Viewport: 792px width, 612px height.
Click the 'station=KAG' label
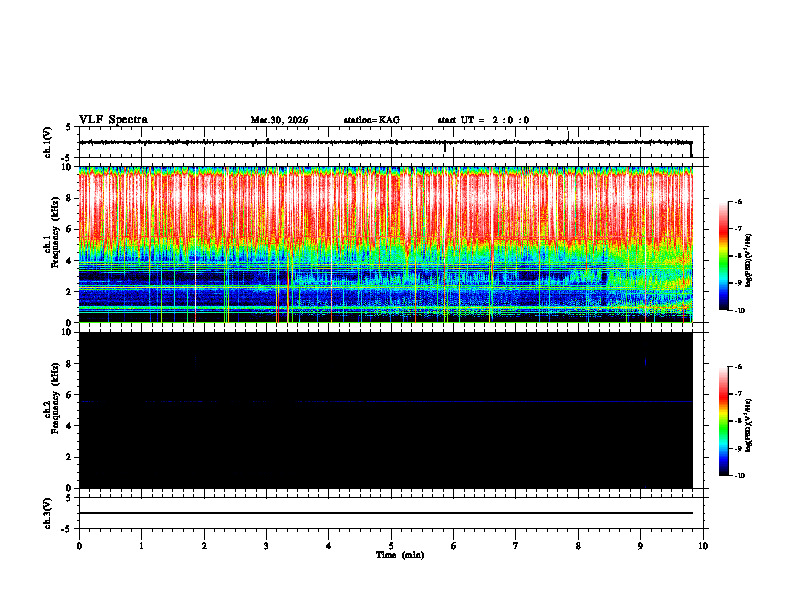click(x=372, y=120)
